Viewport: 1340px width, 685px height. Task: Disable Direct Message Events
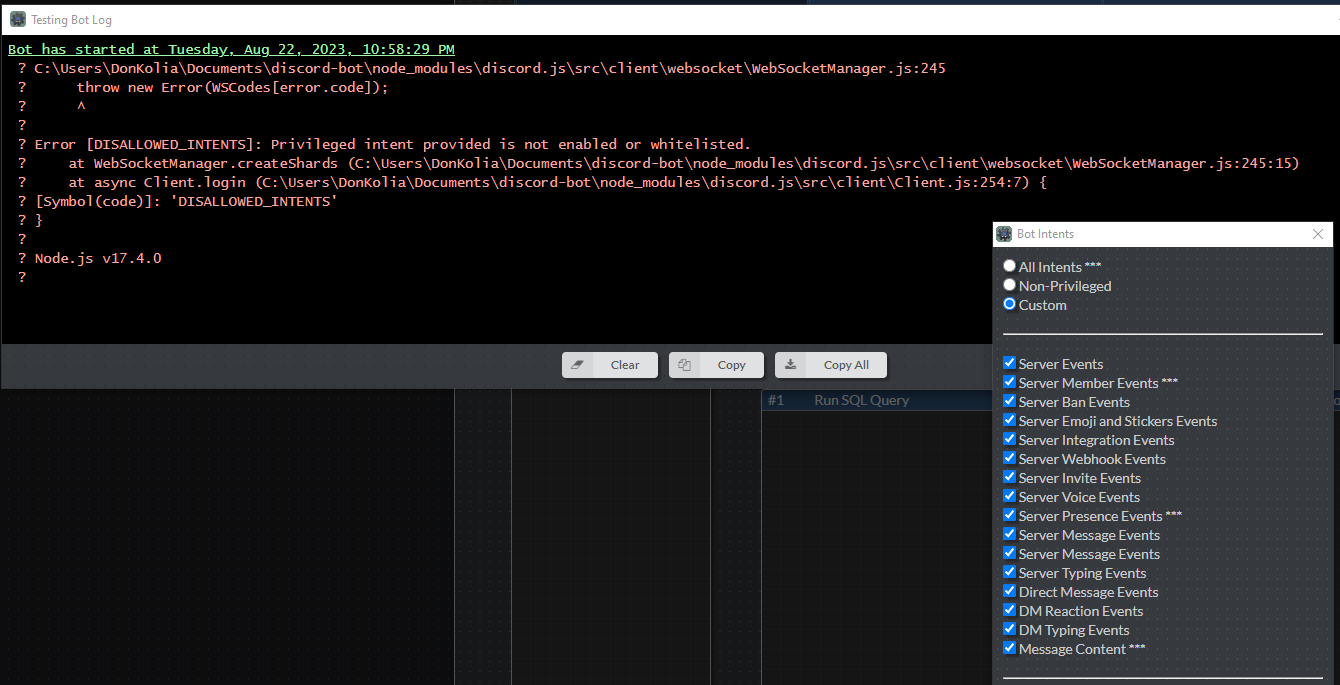[x=1009, y=590]
